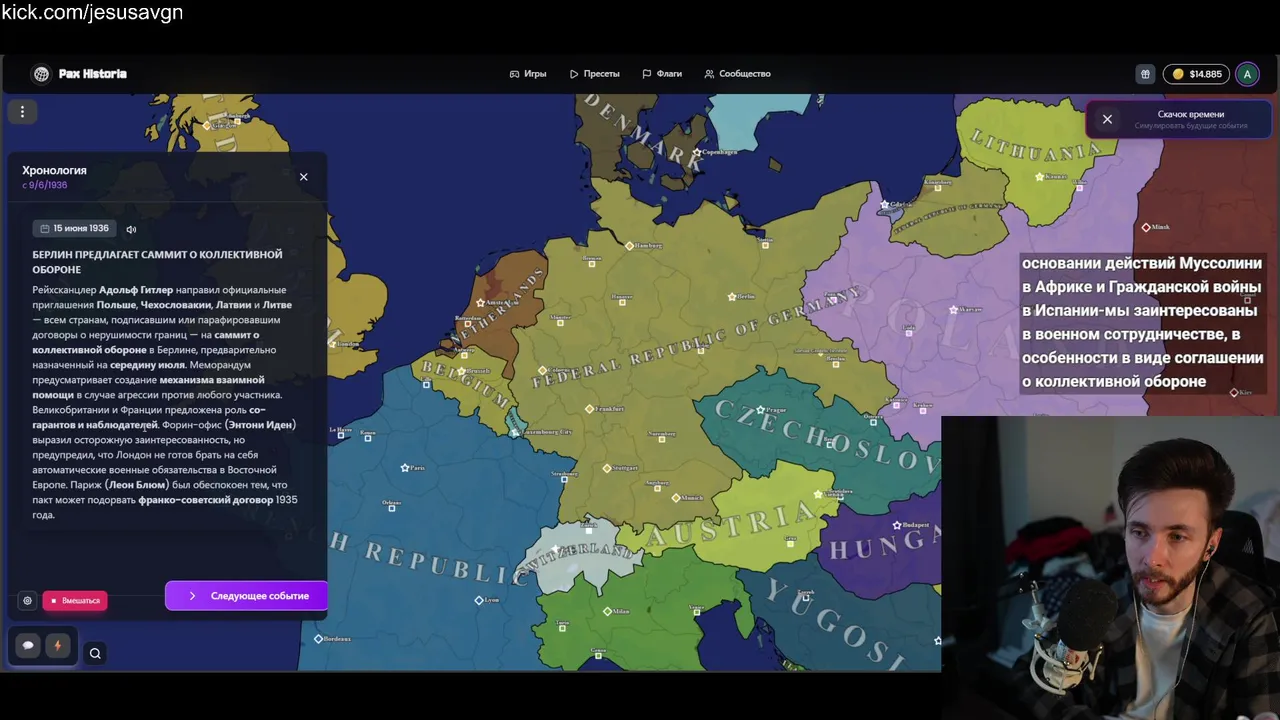Screen dimensions: 1280x720
Task: Open the map search magnifier
Action: point(95,654)
